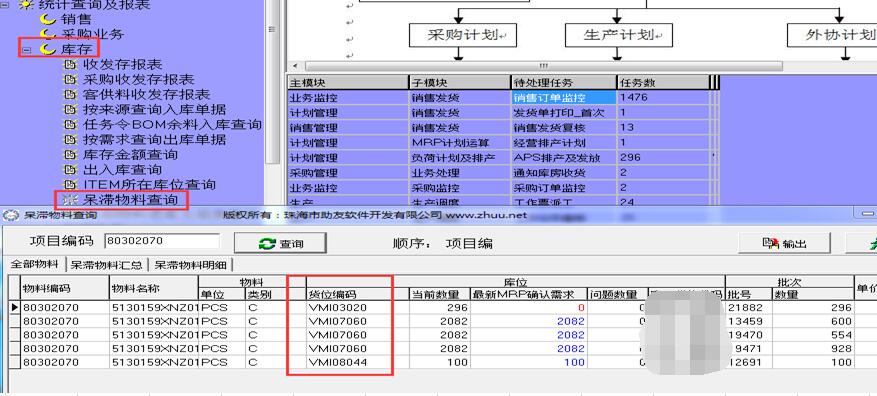Click the row with batch quantity 928
This screenshot has height=396, width=877.
[x=438, y=348]
